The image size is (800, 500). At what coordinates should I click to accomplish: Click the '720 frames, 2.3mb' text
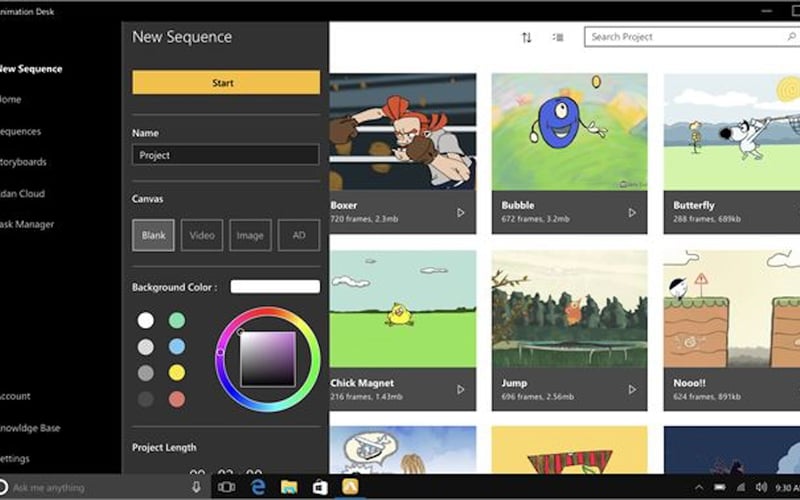tap(364, 219)
